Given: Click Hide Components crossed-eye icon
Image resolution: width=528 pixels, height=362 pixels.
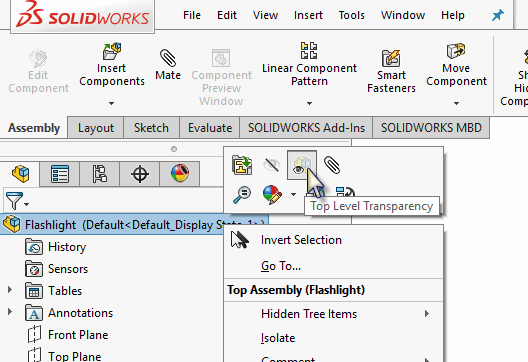Looking at the screenshot, I should coord(271,165).
